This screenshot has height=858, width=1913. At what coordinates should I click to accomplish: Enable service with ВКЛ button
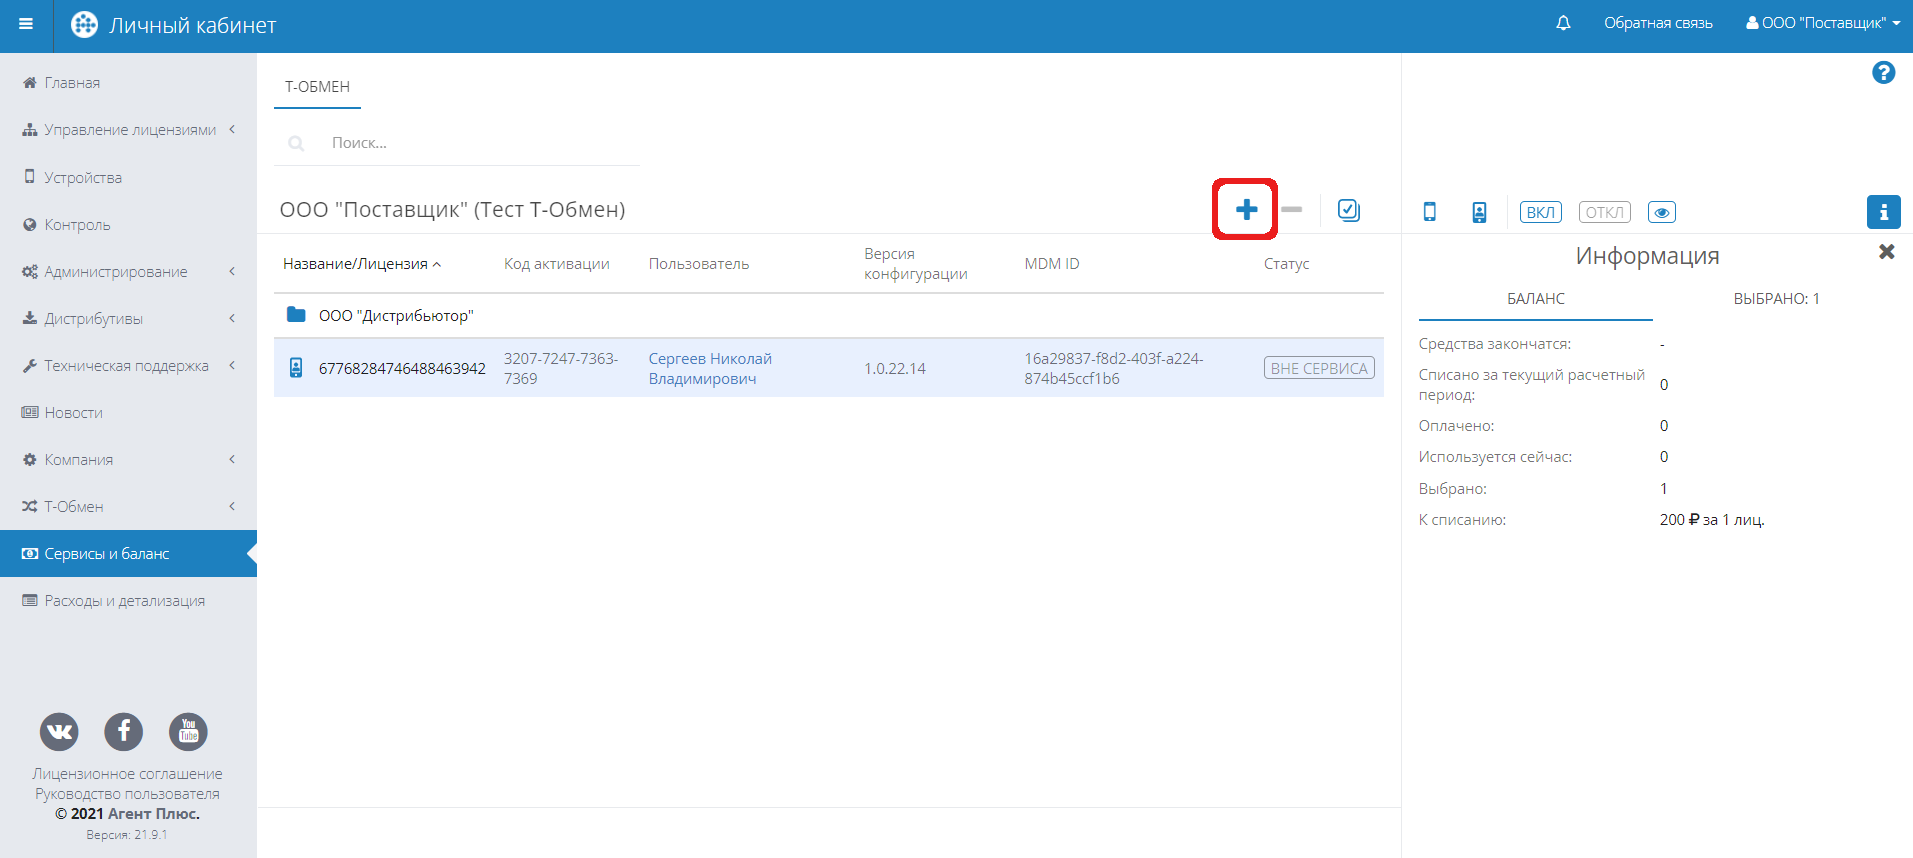point(1541,212)
